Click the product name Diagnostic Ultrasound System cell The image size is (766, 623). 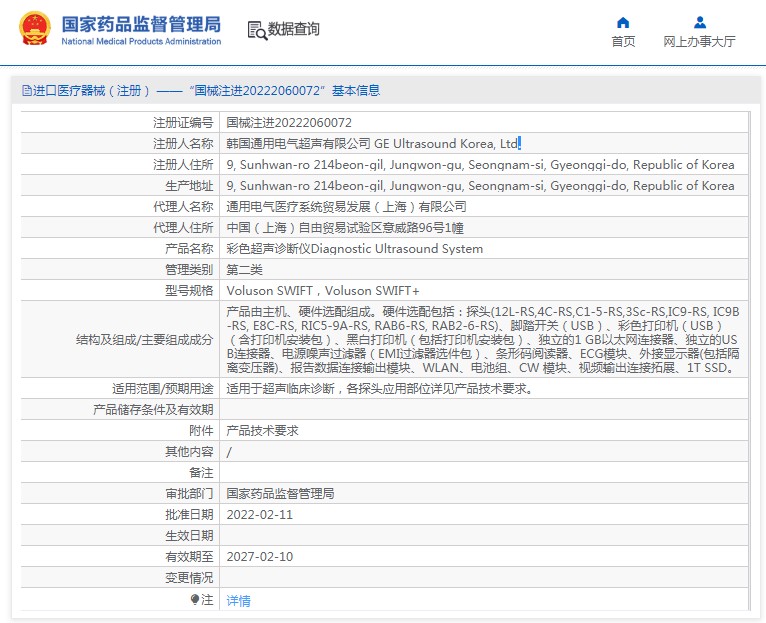coord(354,249)
